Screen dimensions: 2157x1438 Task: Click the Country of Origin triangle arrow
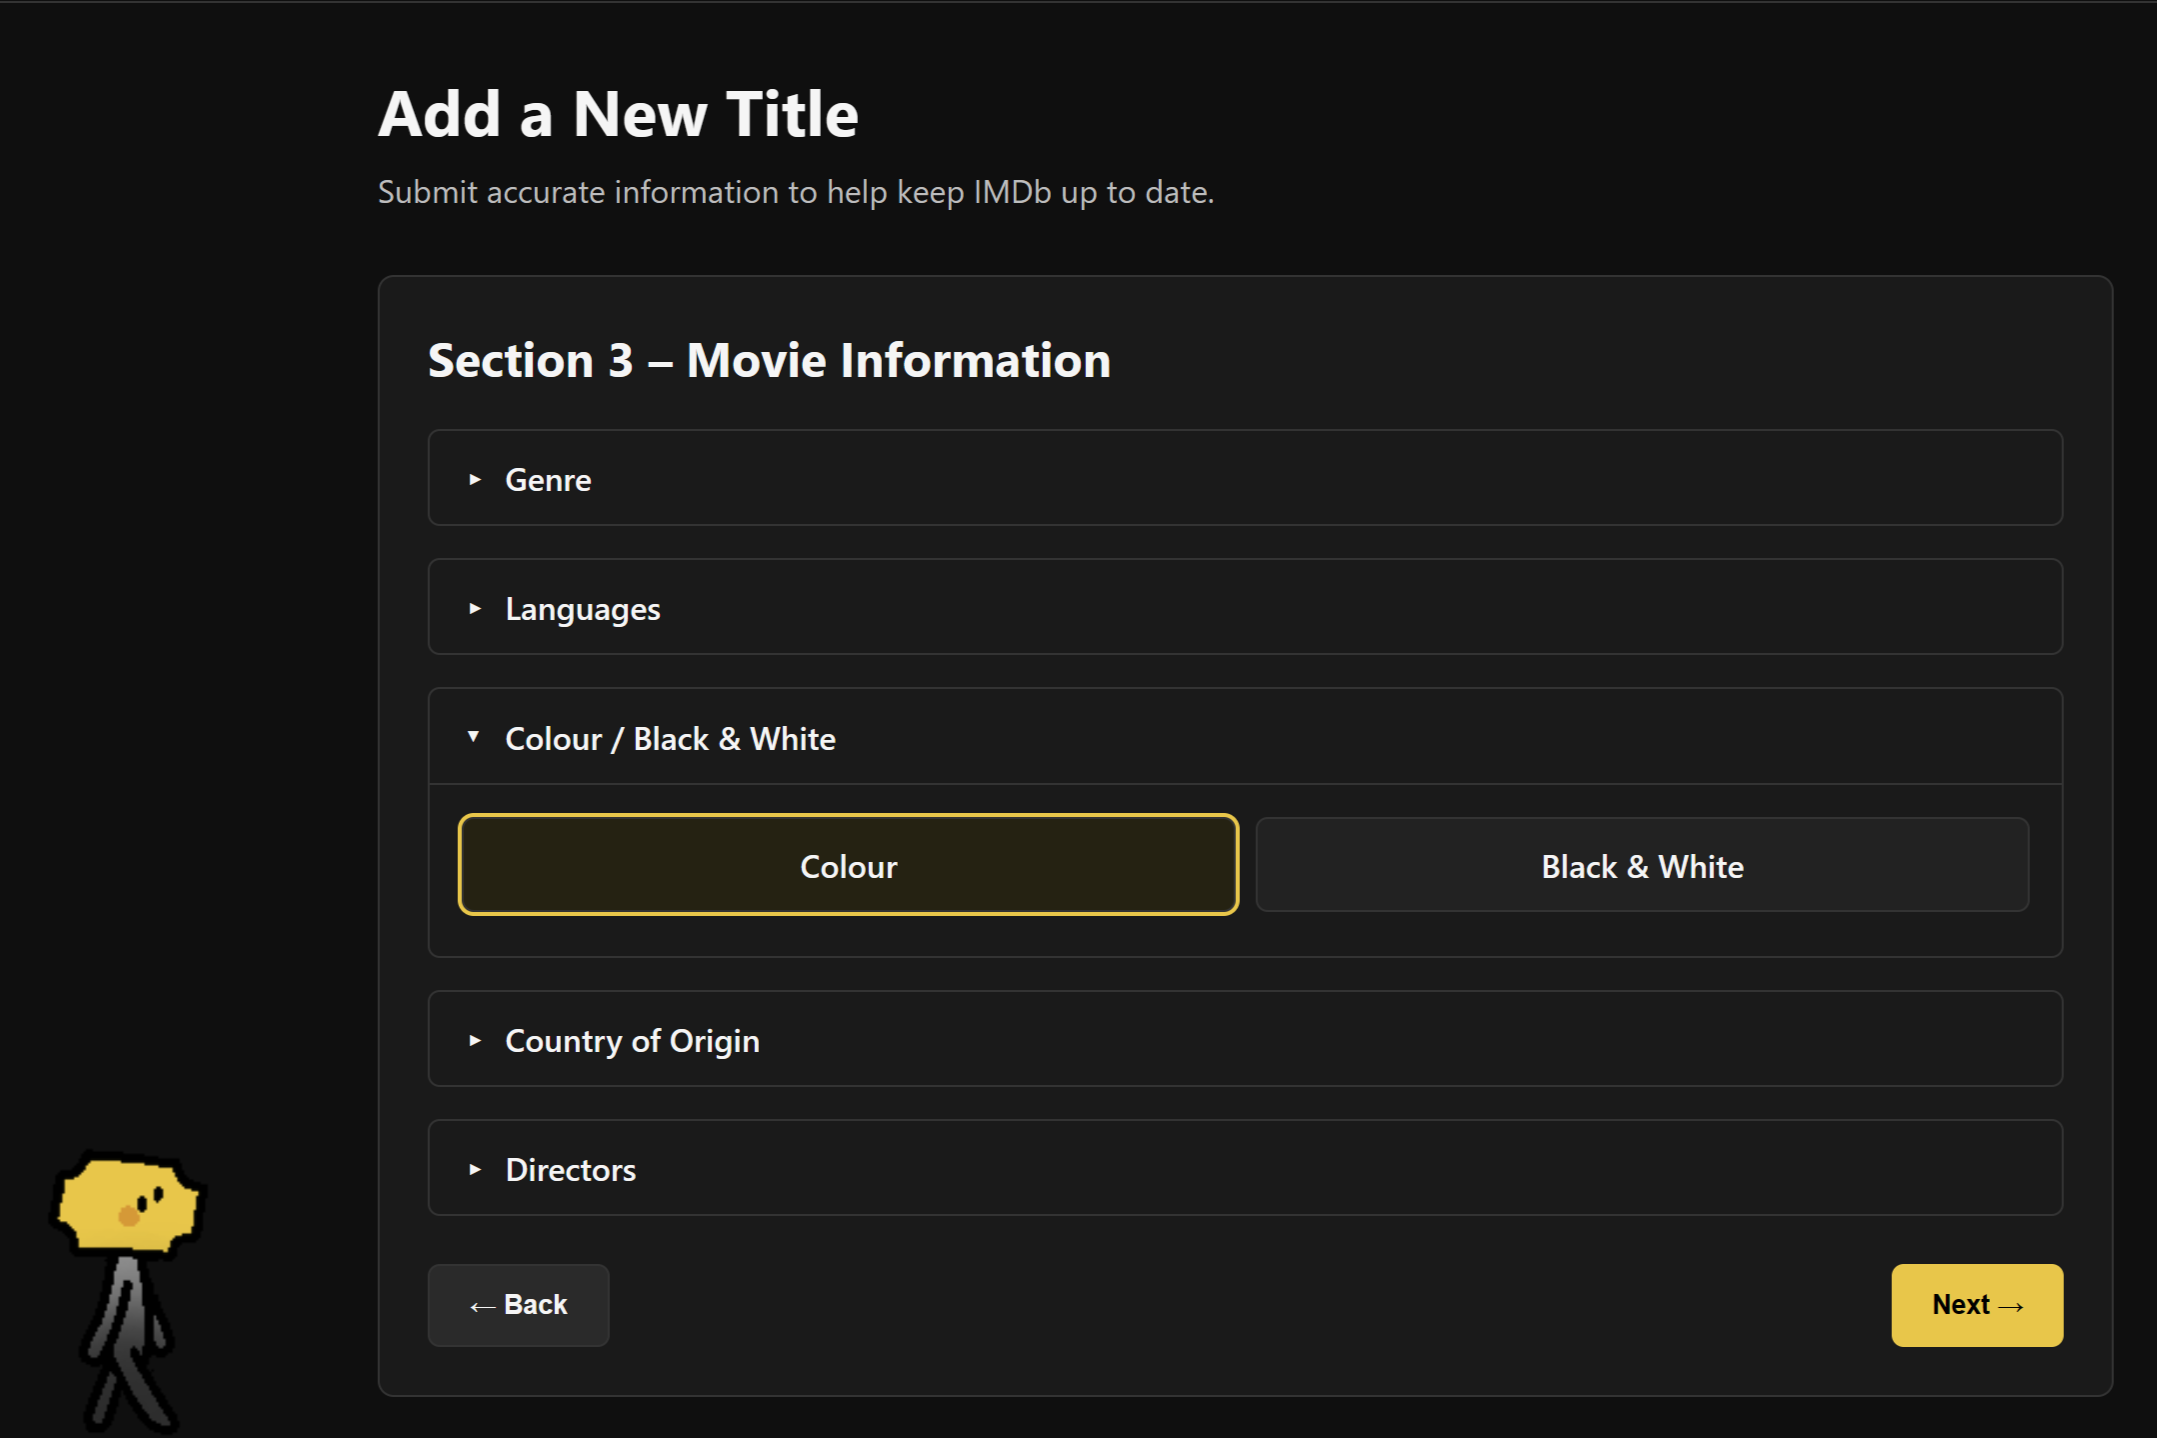click(x=475, y=1041)
